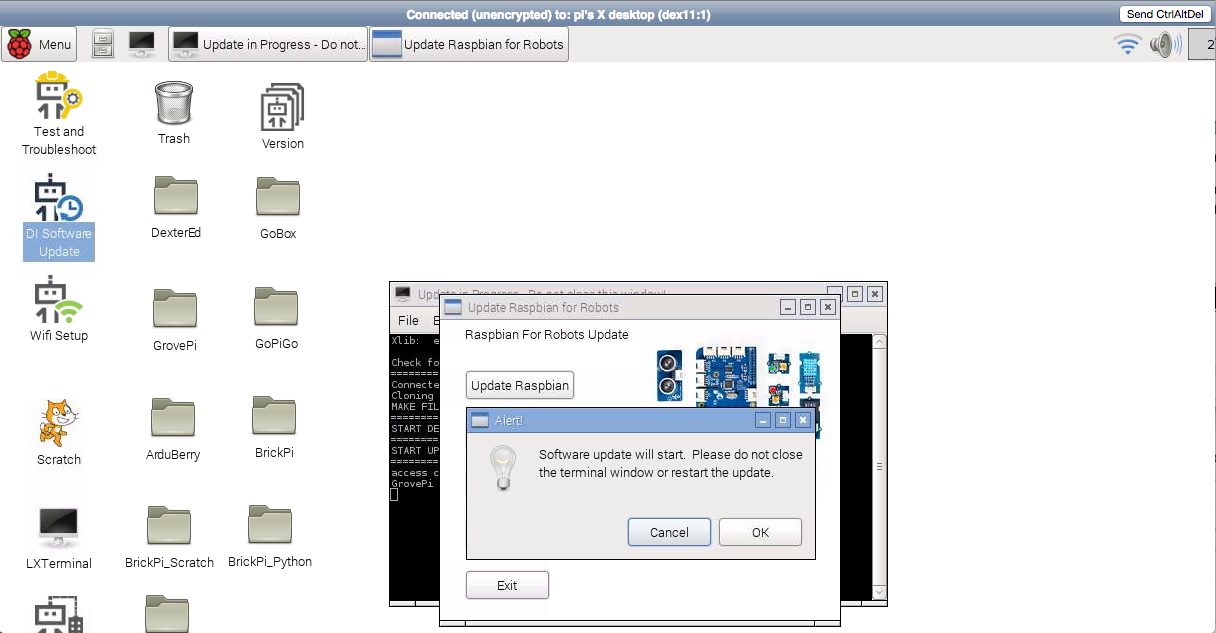Click the Update Raspbian button
The width and height of the screenshot is (1216, 633).
click(x=520, y=385)
